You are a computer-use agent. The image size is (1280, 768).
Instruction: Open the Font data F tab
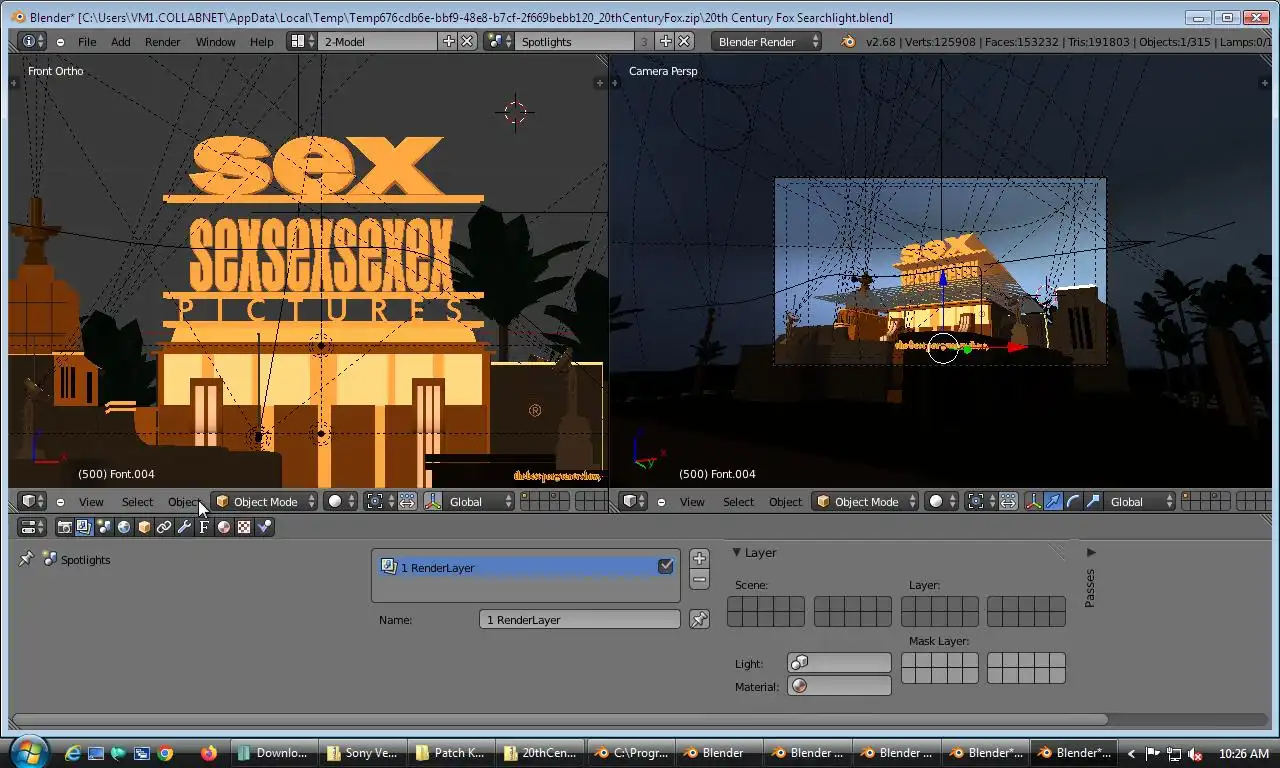pyautogui.click(x=204, y=527)
